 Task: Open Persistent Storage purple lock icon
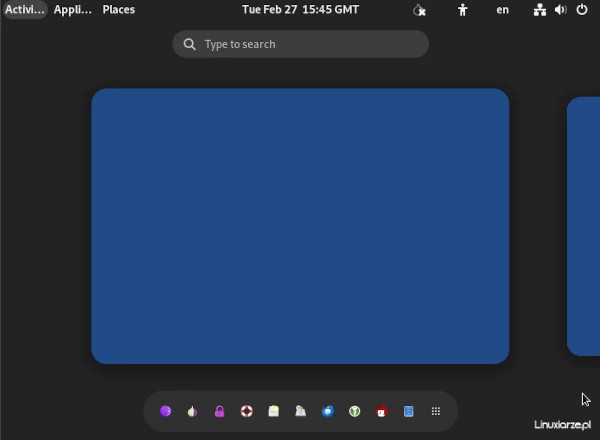coord(220,411)
